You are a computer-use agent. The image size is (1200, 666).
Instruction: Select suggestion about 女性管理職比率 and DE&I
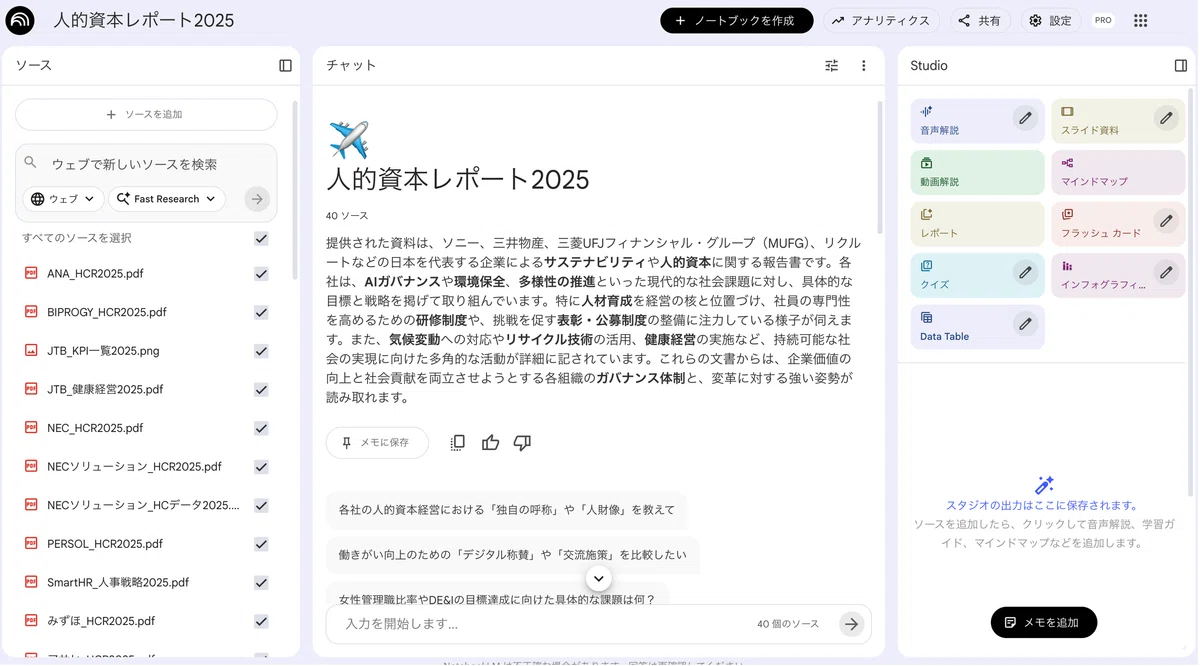click(497, 597)
